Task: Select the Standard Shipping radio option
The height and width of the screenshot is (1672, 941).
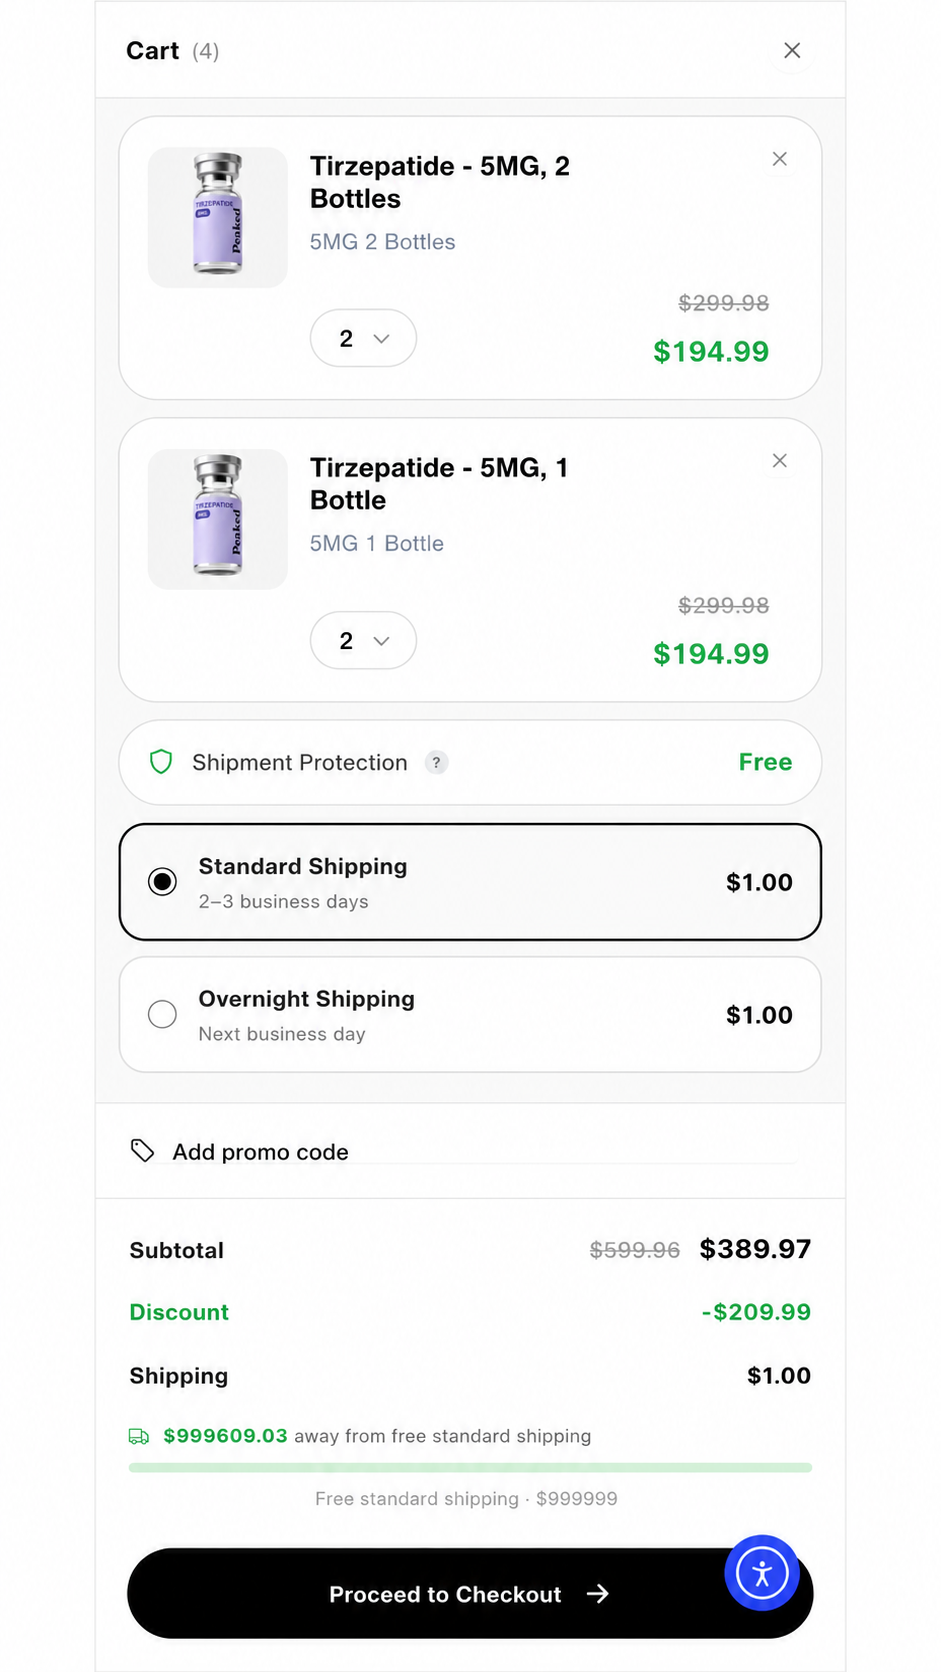Action: click(162, 881)
